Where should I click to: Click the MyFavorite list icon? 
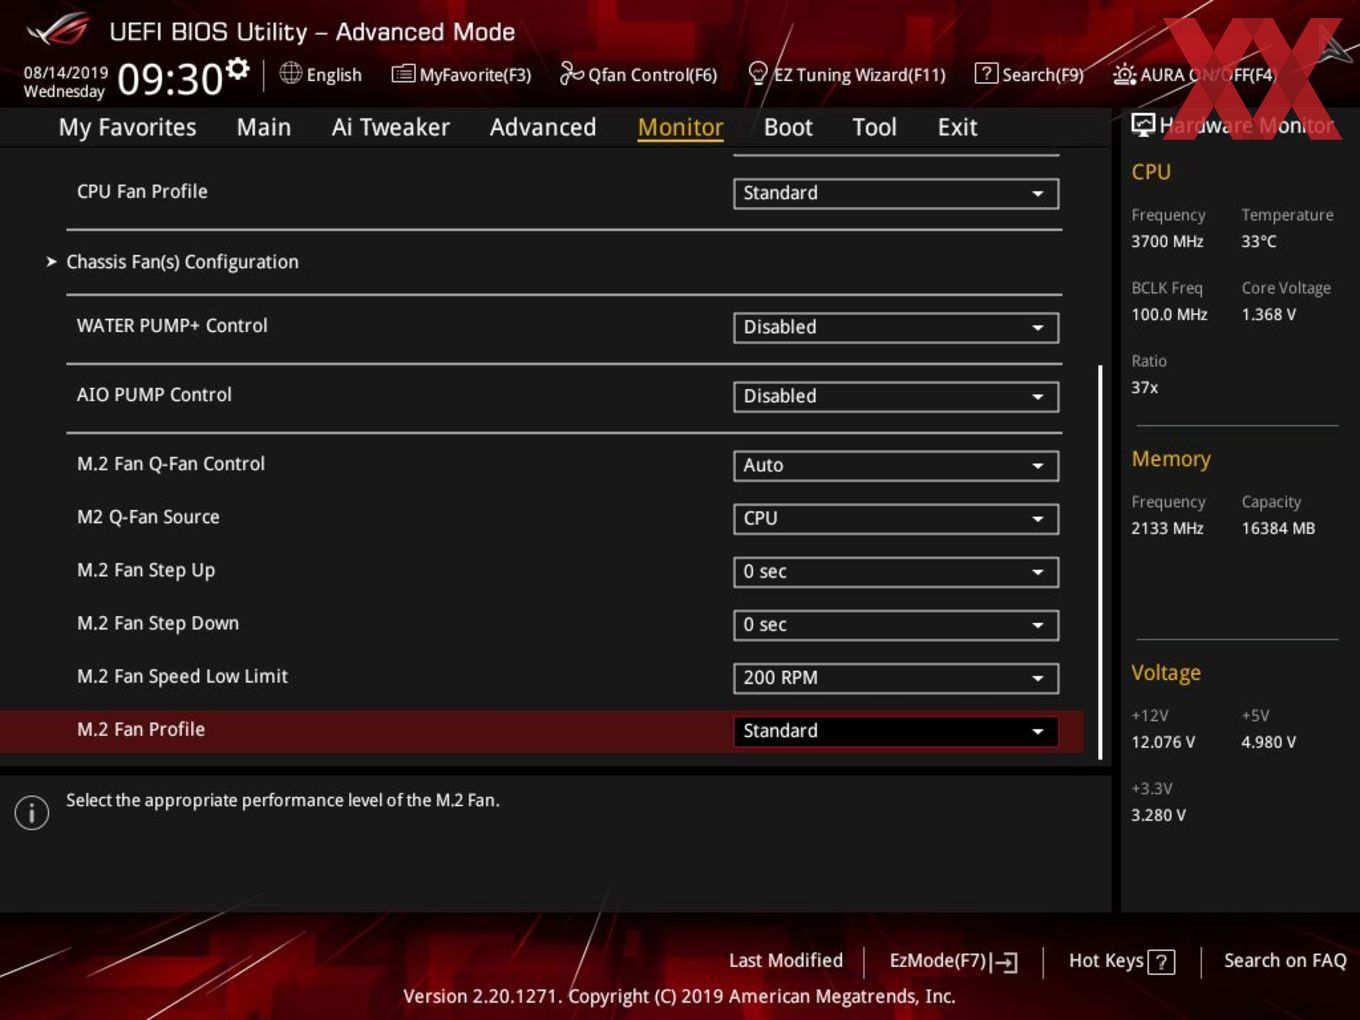tap(403, 74)
